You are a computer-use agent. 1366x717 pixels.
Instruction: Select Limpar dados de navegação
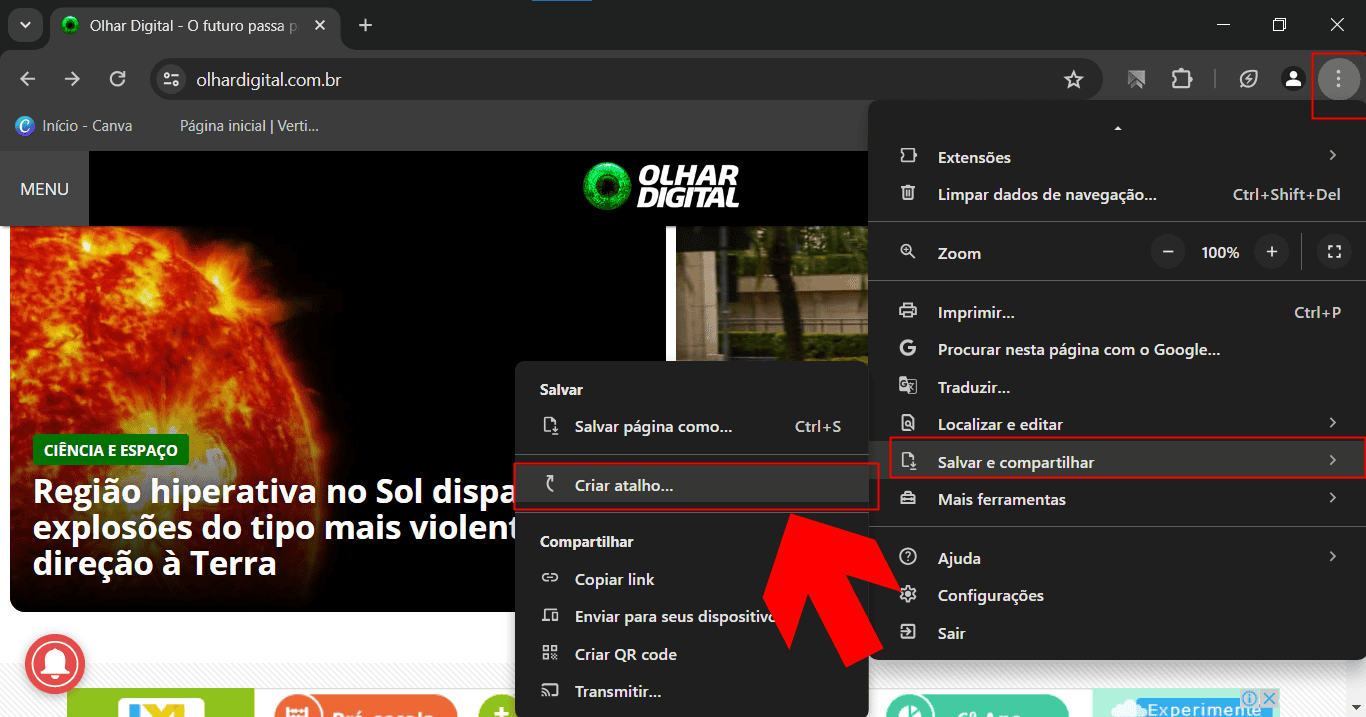[1117, 194]
